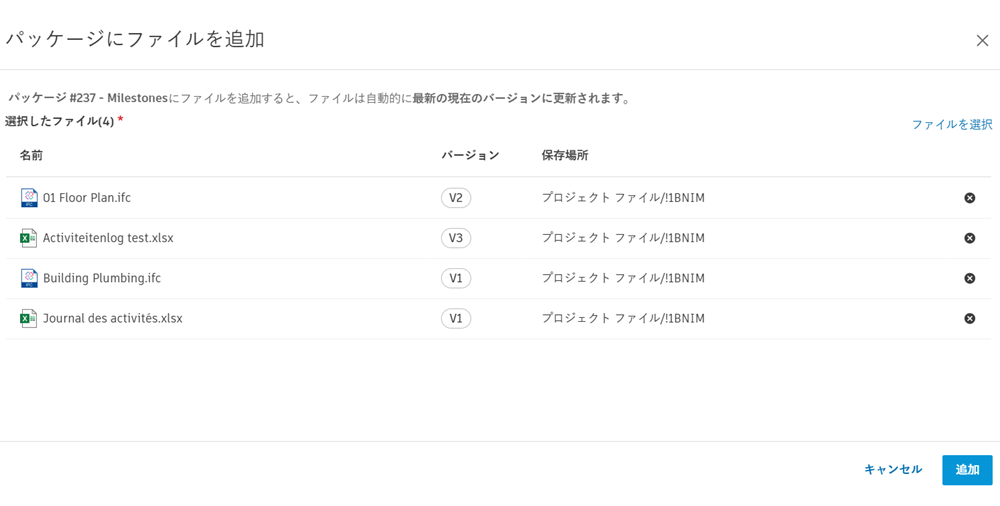Viewport: 1000px width, 506px height.
Task: Click remove icon for Building Plumbing.ifc
Action: (969, 278)
